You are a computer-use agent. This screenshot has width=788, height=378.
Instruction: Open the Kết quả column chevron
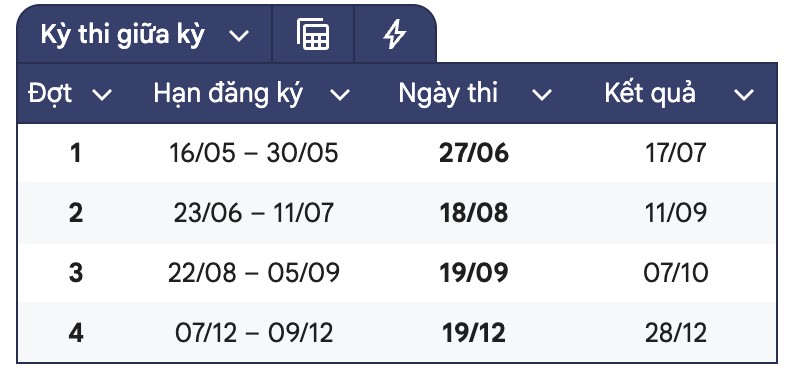tap(744, 94)
